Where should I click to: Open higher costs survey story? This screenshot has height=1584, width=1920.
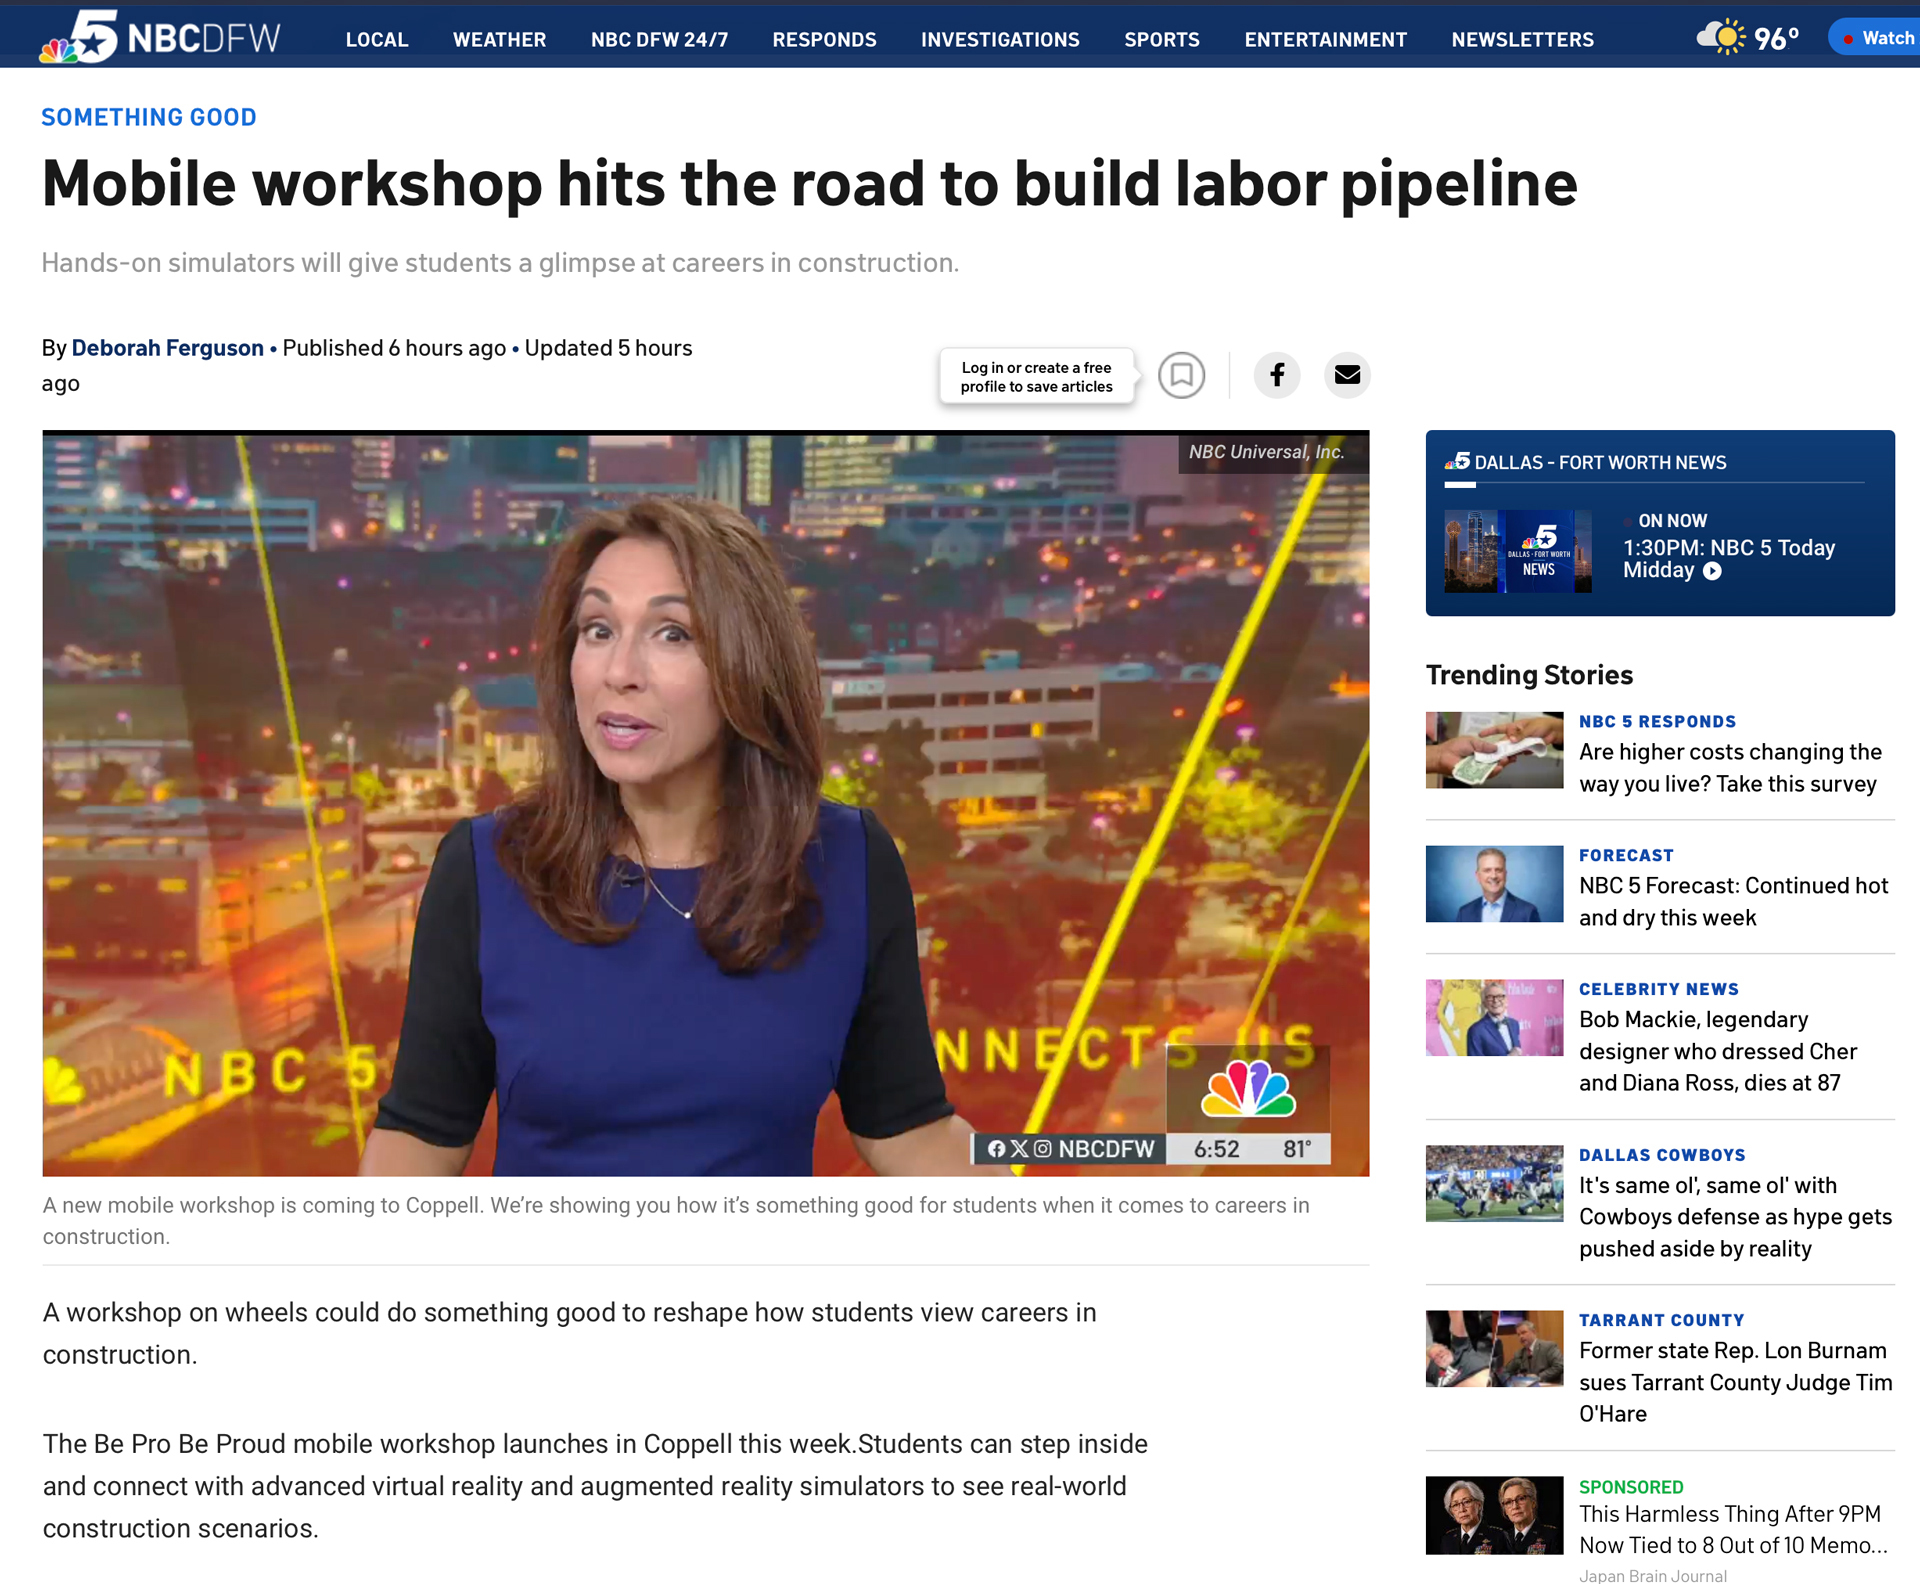click(1730, 768)
